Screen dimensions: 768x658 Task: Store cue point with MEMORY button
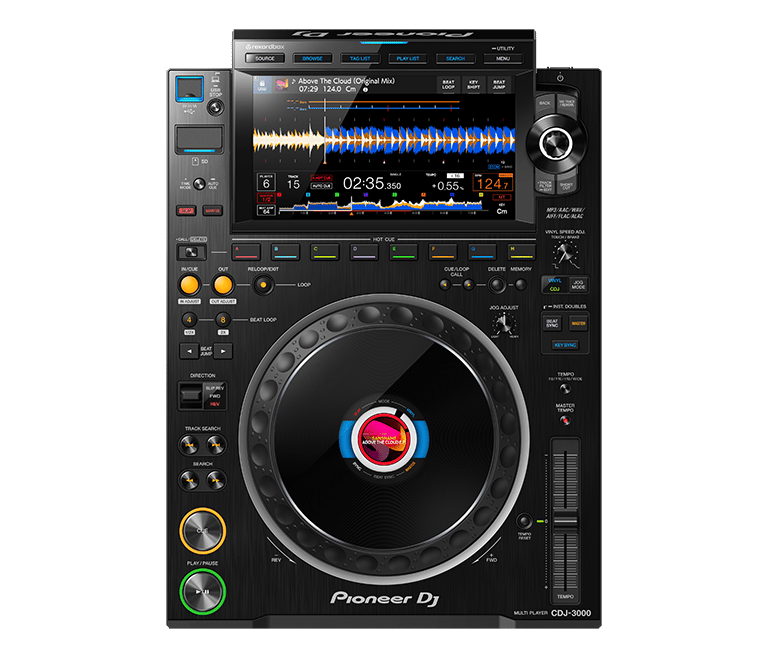pyautogui.click(x=521, y=285)
